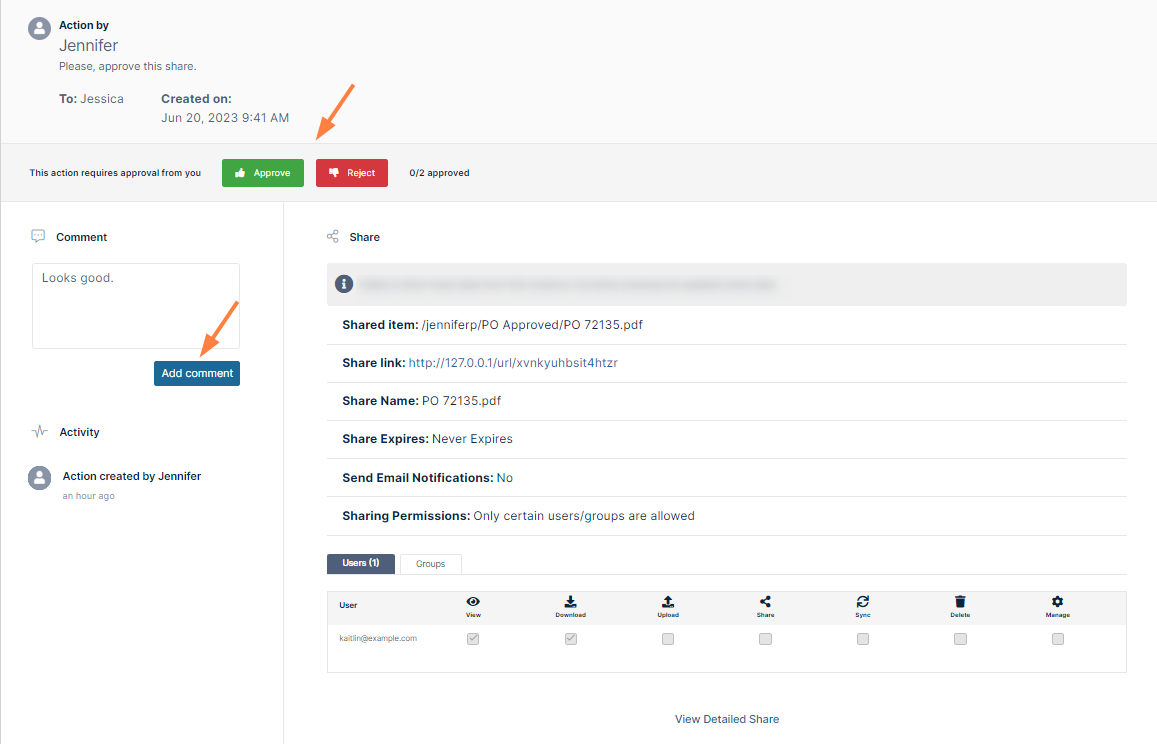
Task: Enable Manage permission for kaitlin@example.com
Action: 1057,639
